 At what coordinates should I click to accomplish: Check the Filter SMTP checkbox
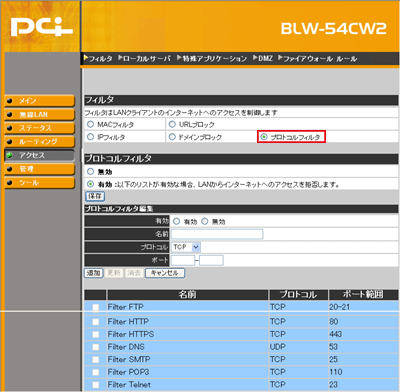coord(96,360)
